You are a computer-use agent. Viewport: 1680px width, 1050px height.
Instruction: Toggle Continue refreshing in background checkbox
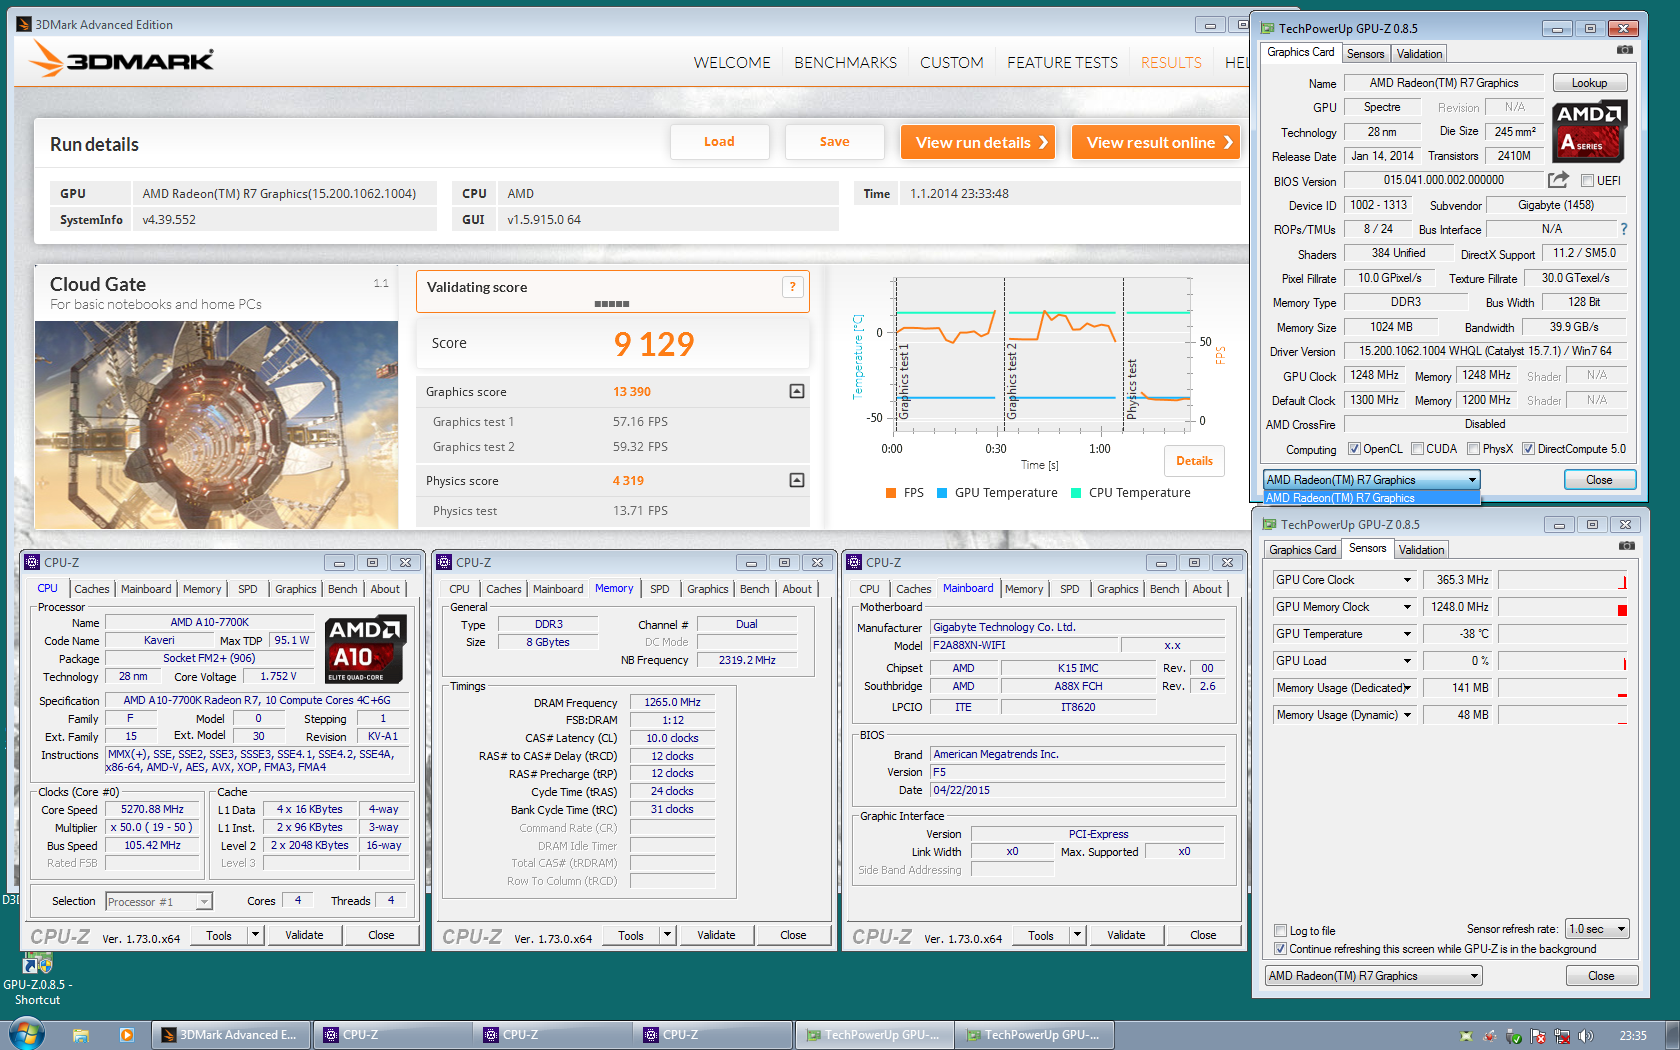pos(1280,949)
